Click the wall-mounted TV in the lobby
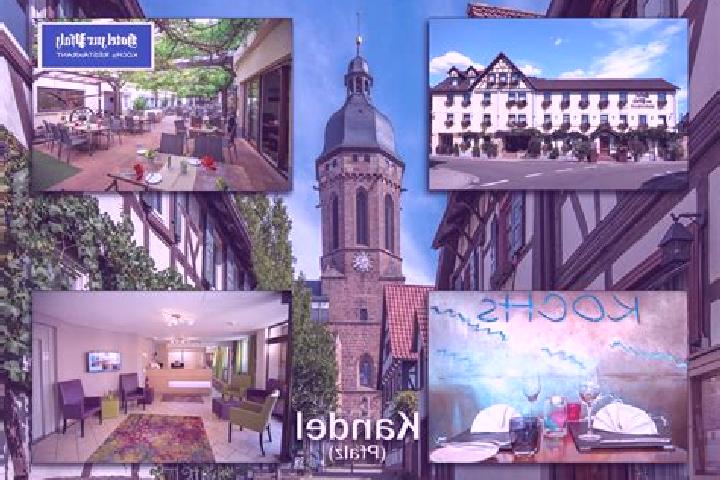The width and height of the screenshot is (720, 480). point(104,361)
